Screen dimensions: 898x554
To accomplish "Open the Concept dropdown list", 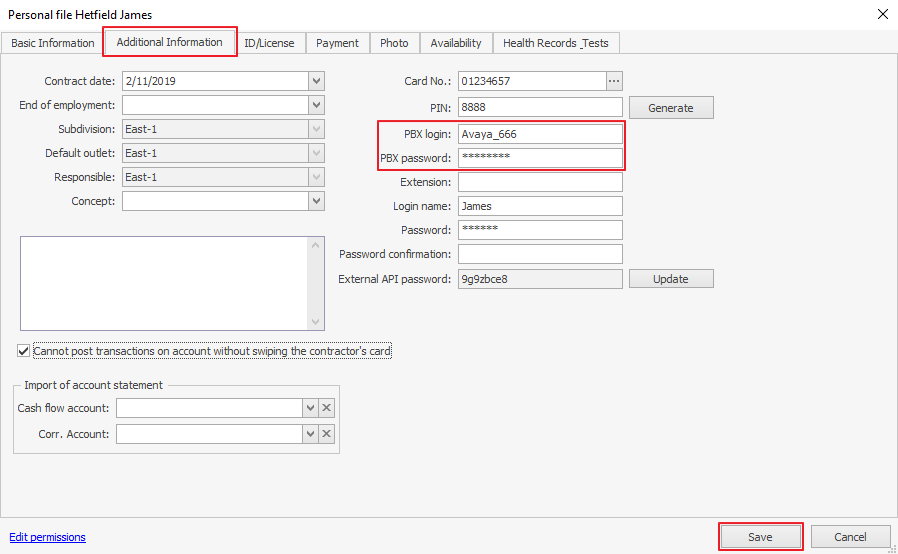I will (x=316, y=201).
